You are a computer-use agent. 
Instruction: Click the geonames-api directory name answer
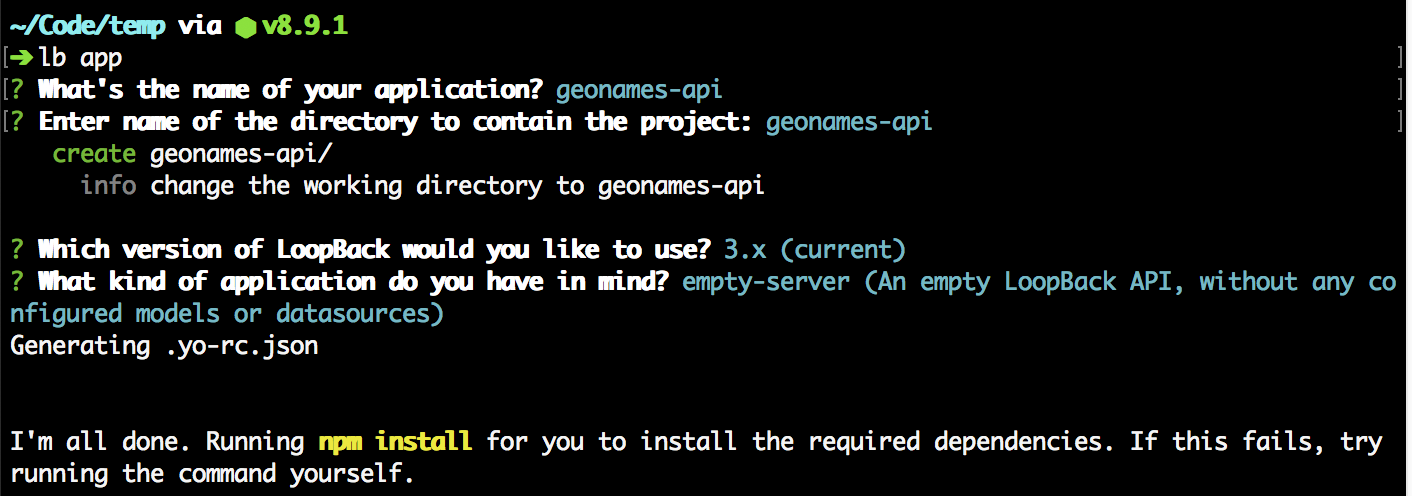(850, 123)
